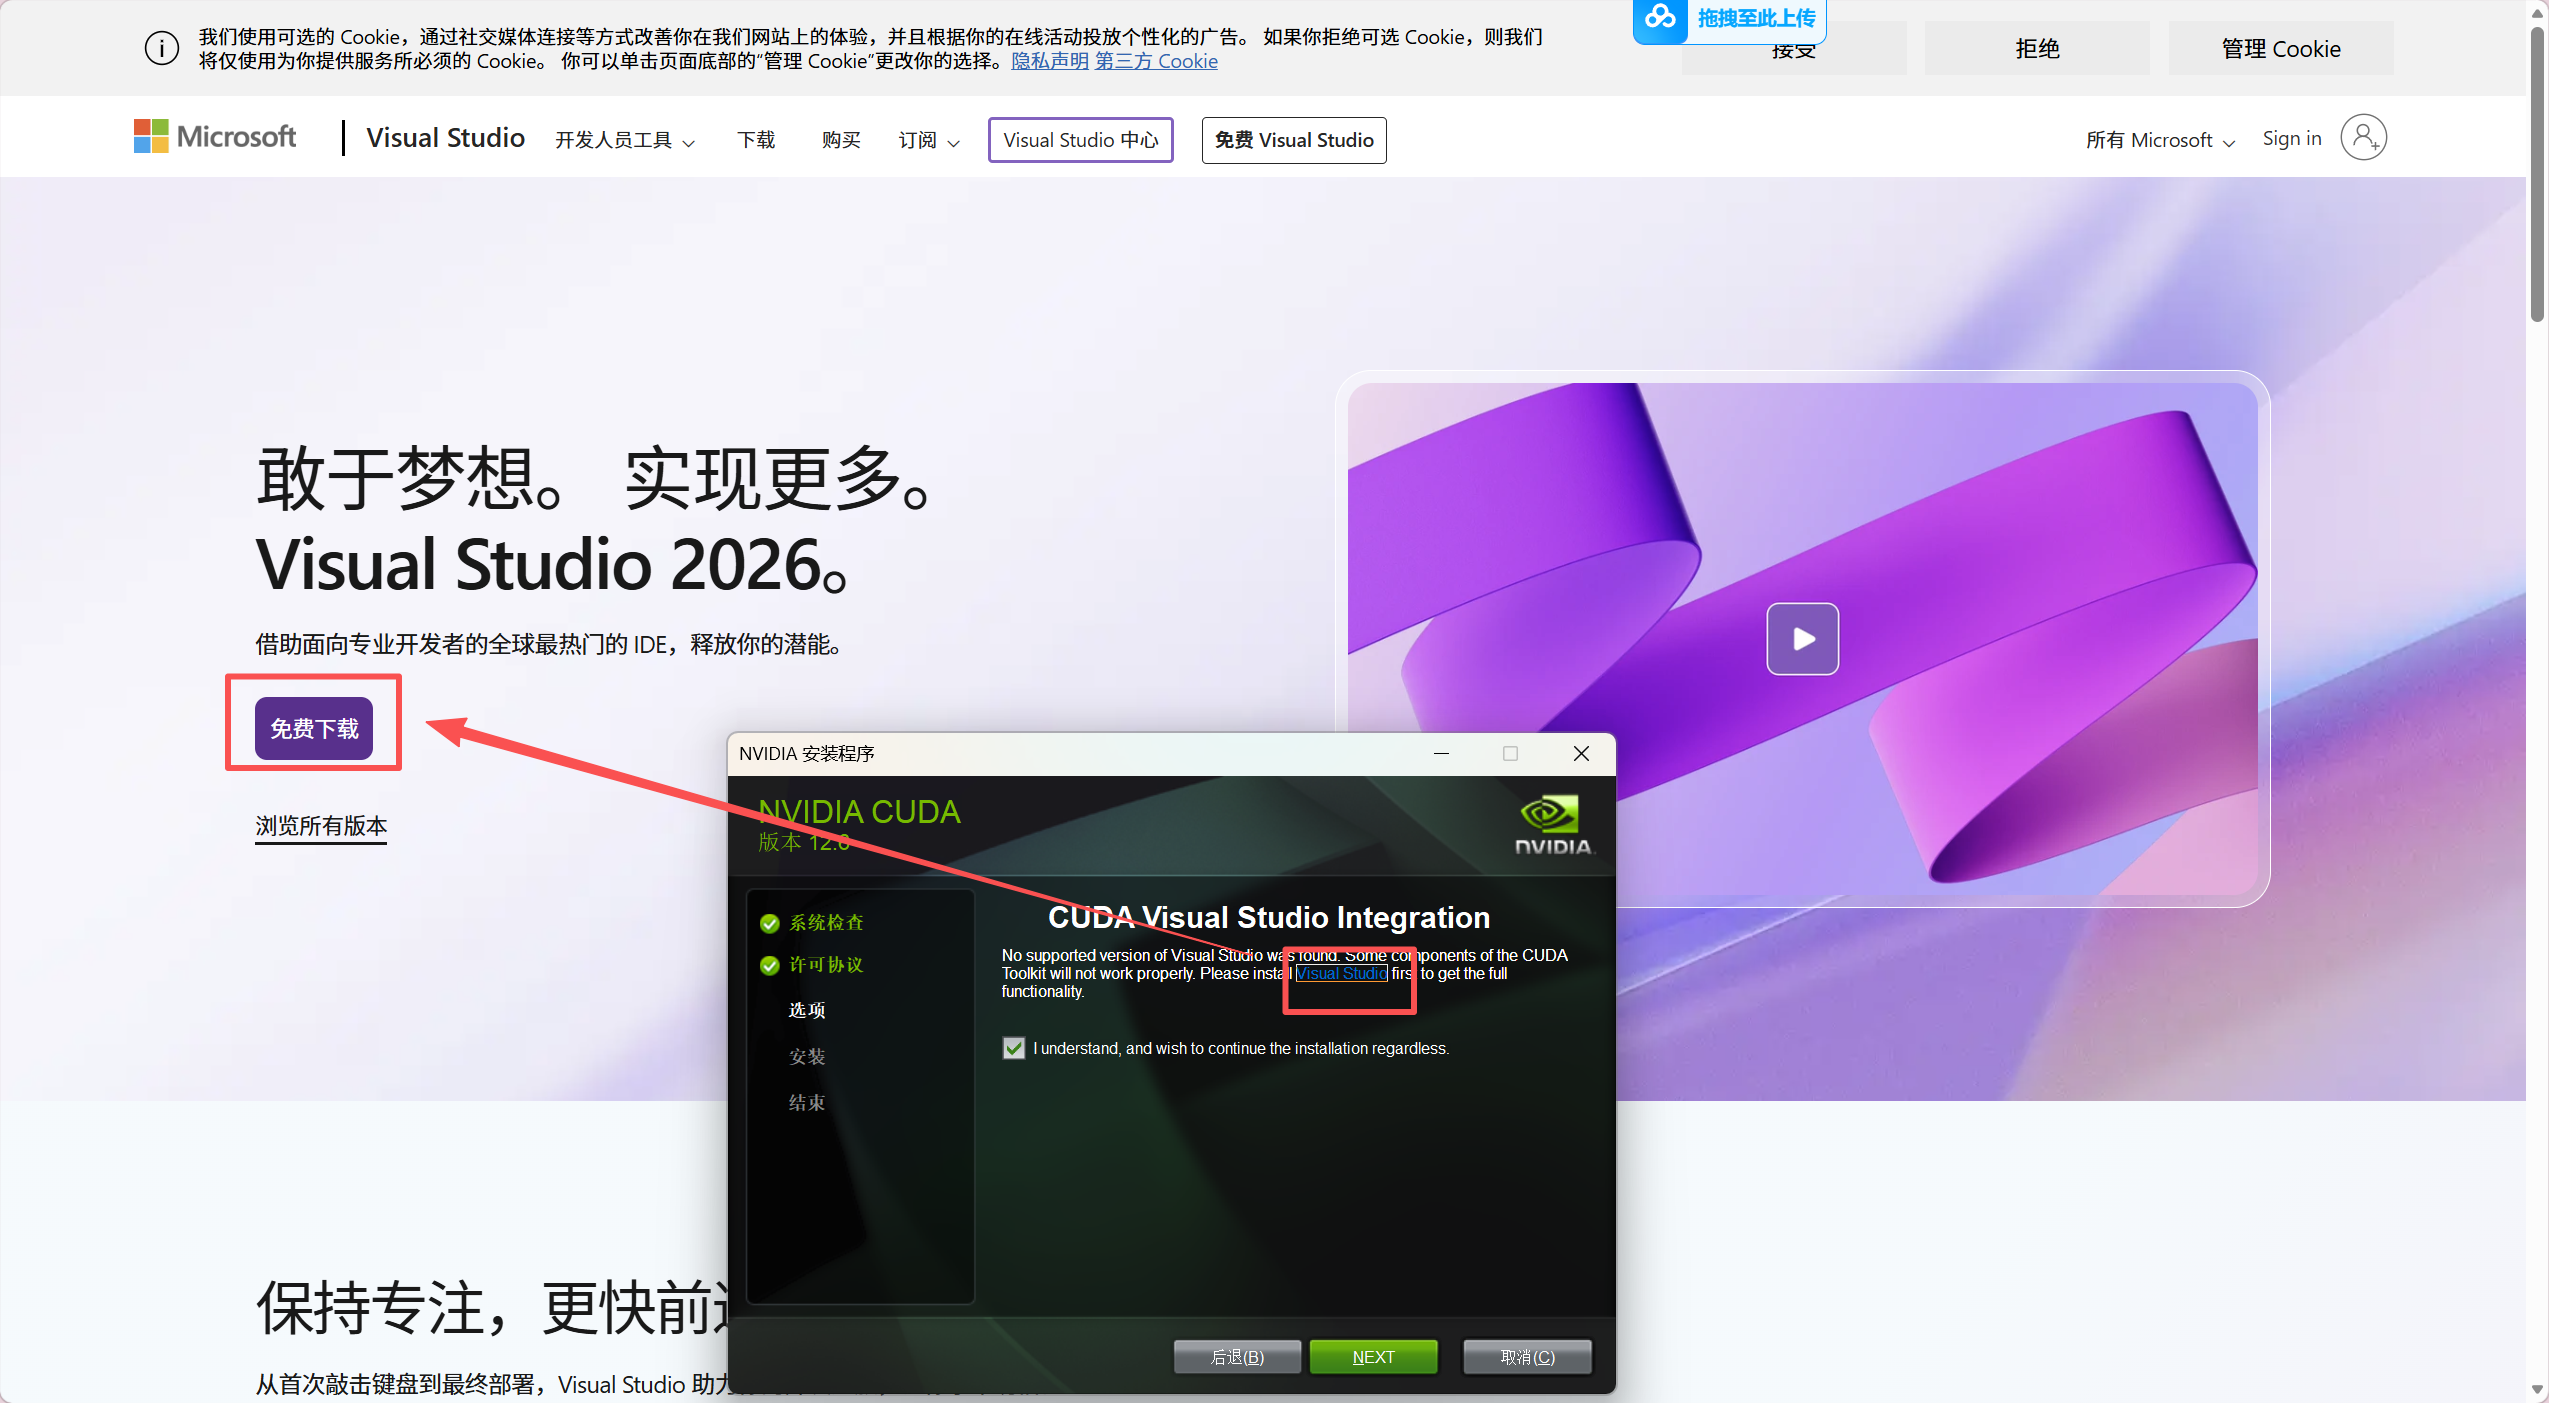Click green check next to 系统检查
The image size is (2549, 1403).
pyautogui.click(x=769, y=923)
